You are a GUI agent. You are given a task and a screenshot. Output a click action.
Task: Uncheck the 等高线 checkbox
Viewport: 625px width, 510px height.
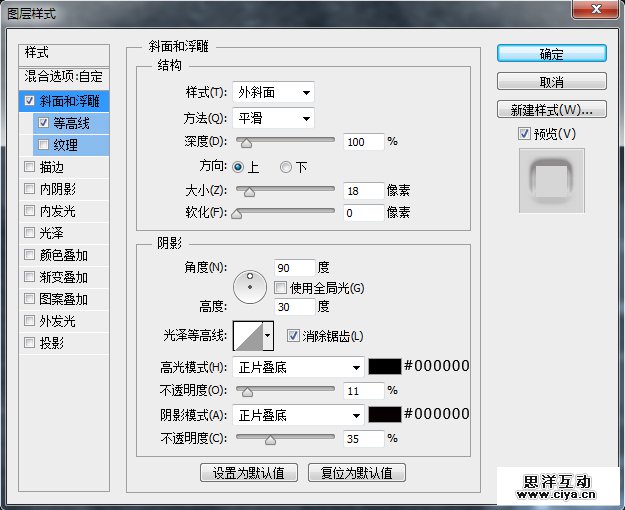pos(43,122)
